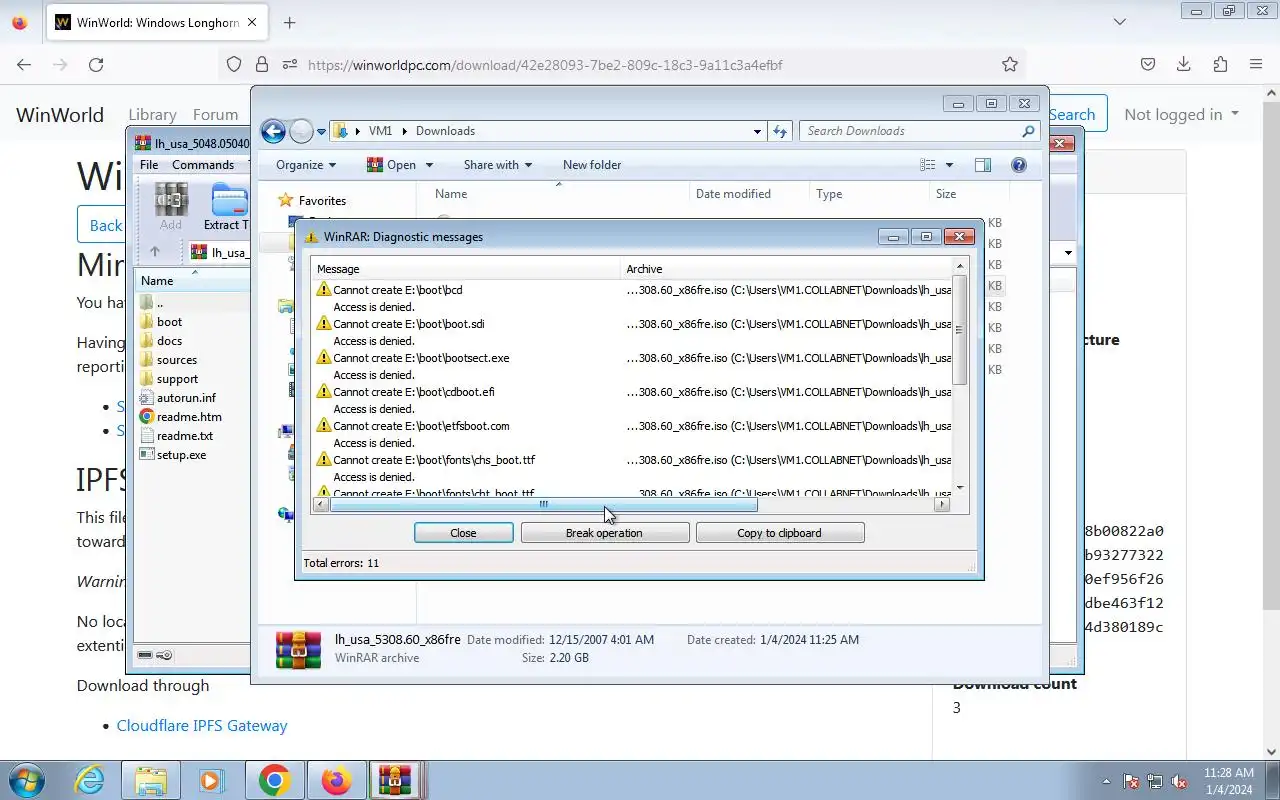This screenshot has height=800, width=1280.
Task: Click Open in the Explorer toolbar
Action: [x=391, y=165]
